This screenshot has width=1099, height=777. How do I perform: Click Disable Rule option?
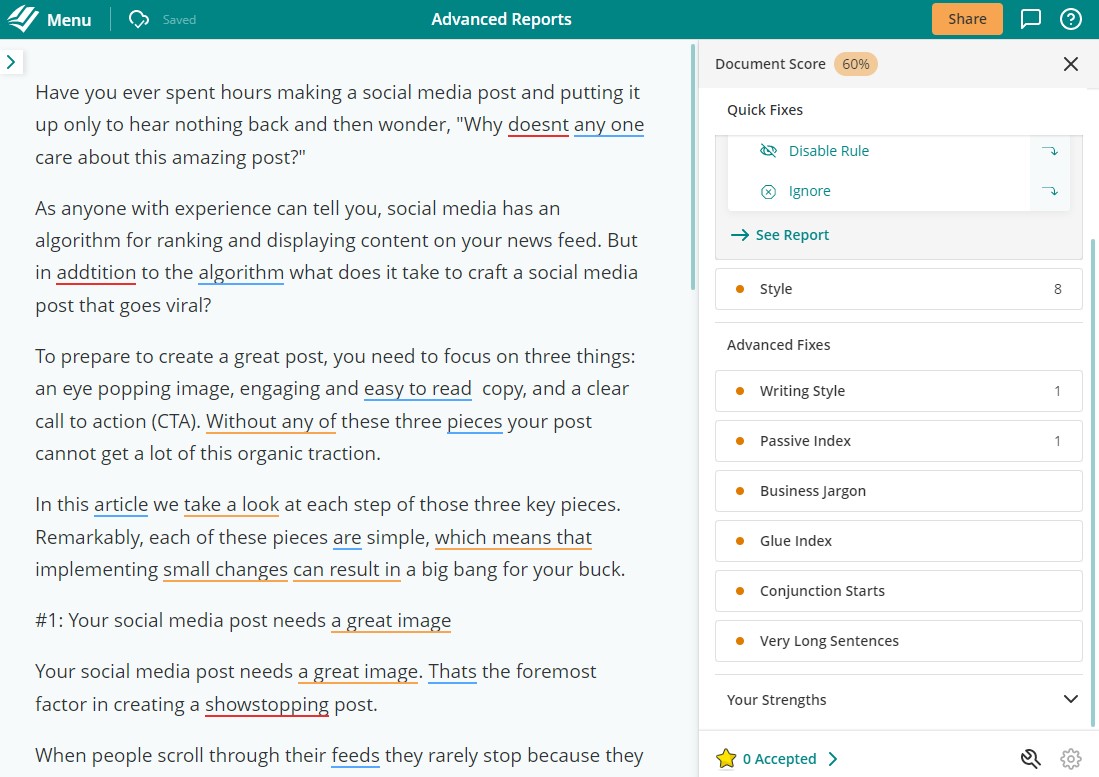pos(828,151)
